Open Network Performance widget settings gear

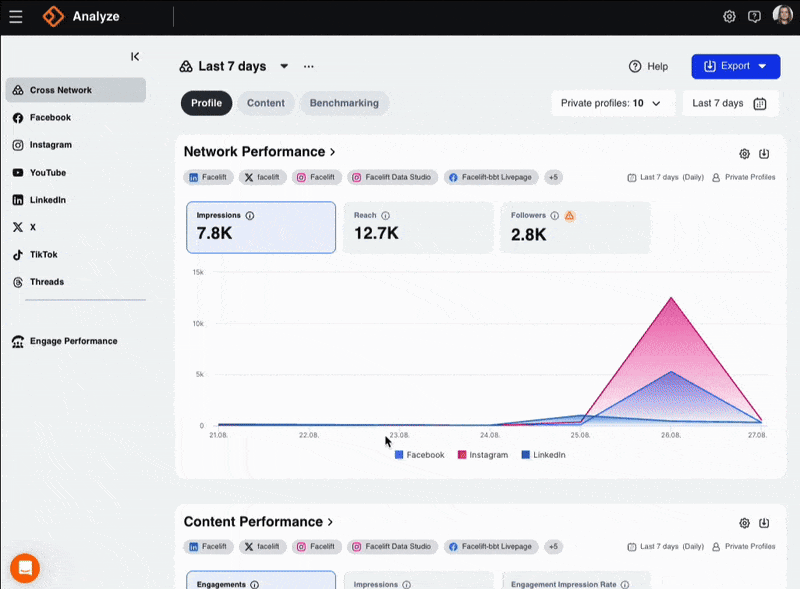coord(744,154)
